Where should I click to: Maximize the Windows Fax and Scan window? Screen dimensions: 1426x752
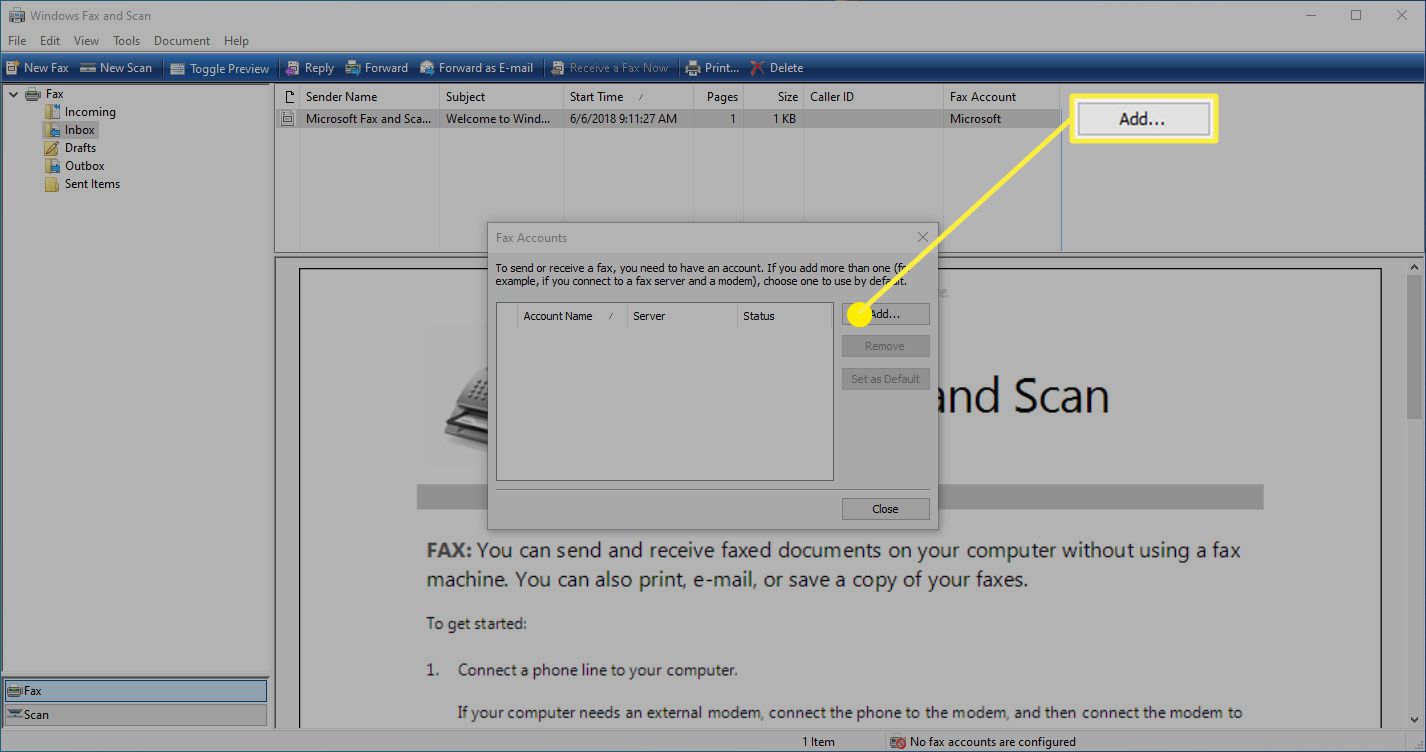click(x=1356, y=15)
